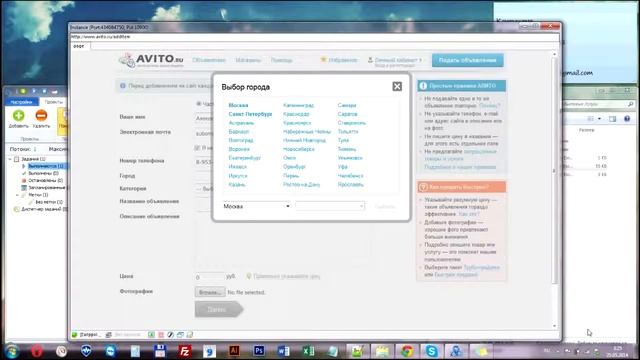
Task: Close the city selection dialog
Action: click(397, 87)
